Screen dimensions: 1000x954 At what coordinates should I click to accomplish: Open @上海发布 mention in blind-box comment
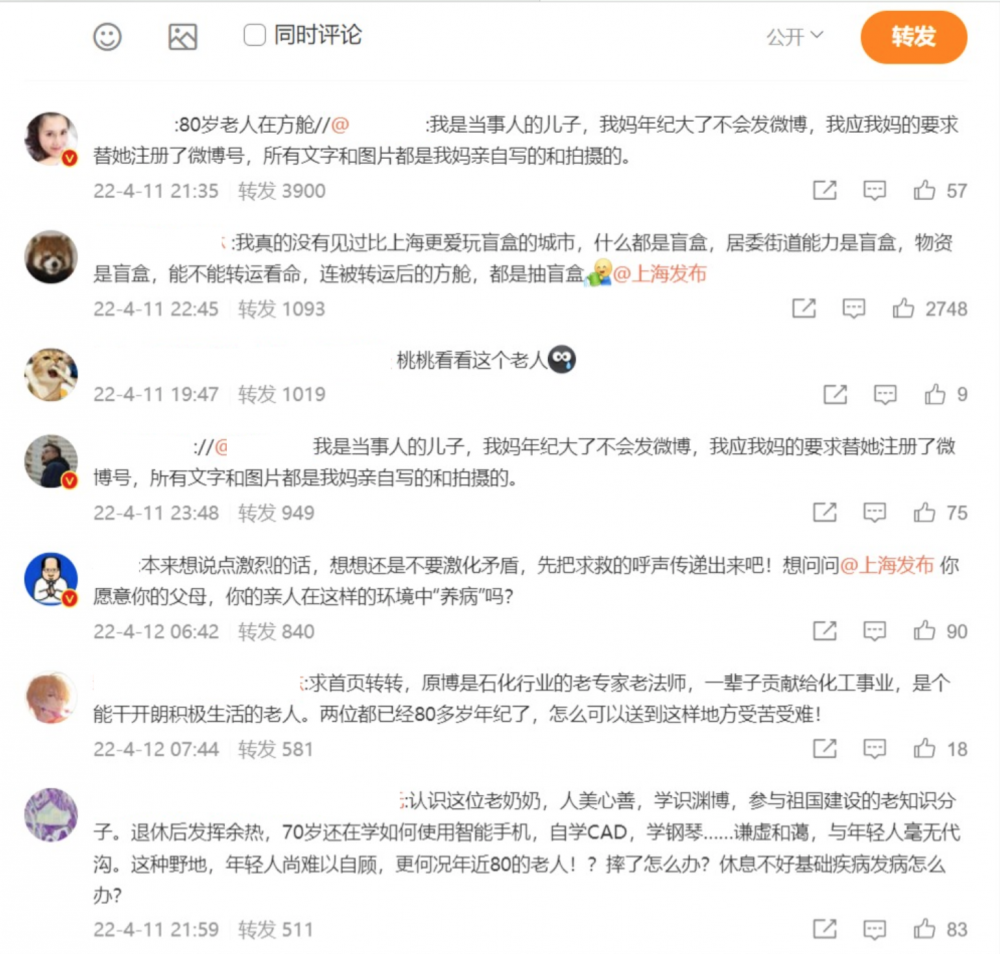659,274
